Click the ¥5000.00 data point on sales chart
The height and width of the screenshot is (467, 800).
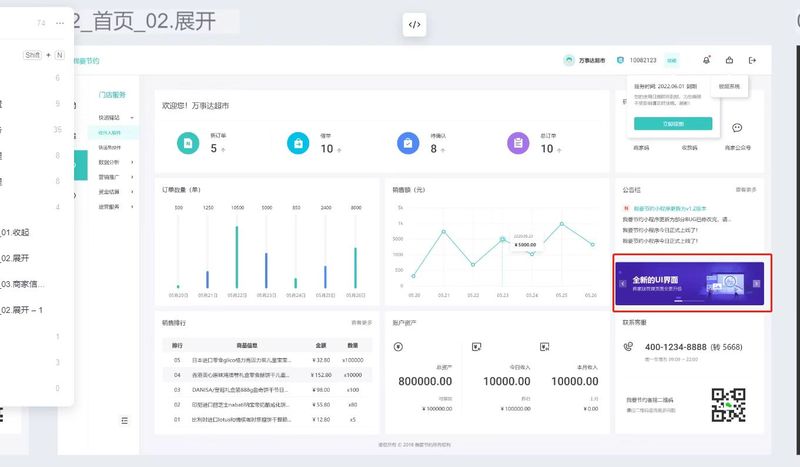[502, 239]
